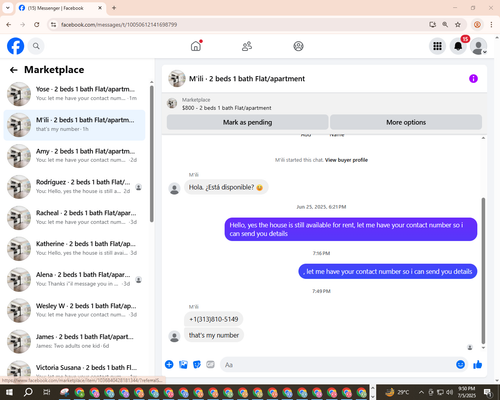
Task: Click "that's my number" message bubble
Action: tap(214, 335)
